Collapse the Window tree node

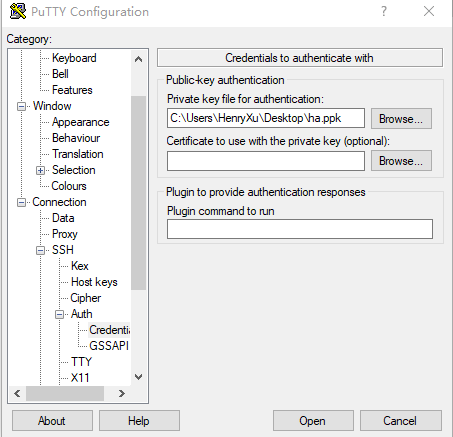click(21, 106)
